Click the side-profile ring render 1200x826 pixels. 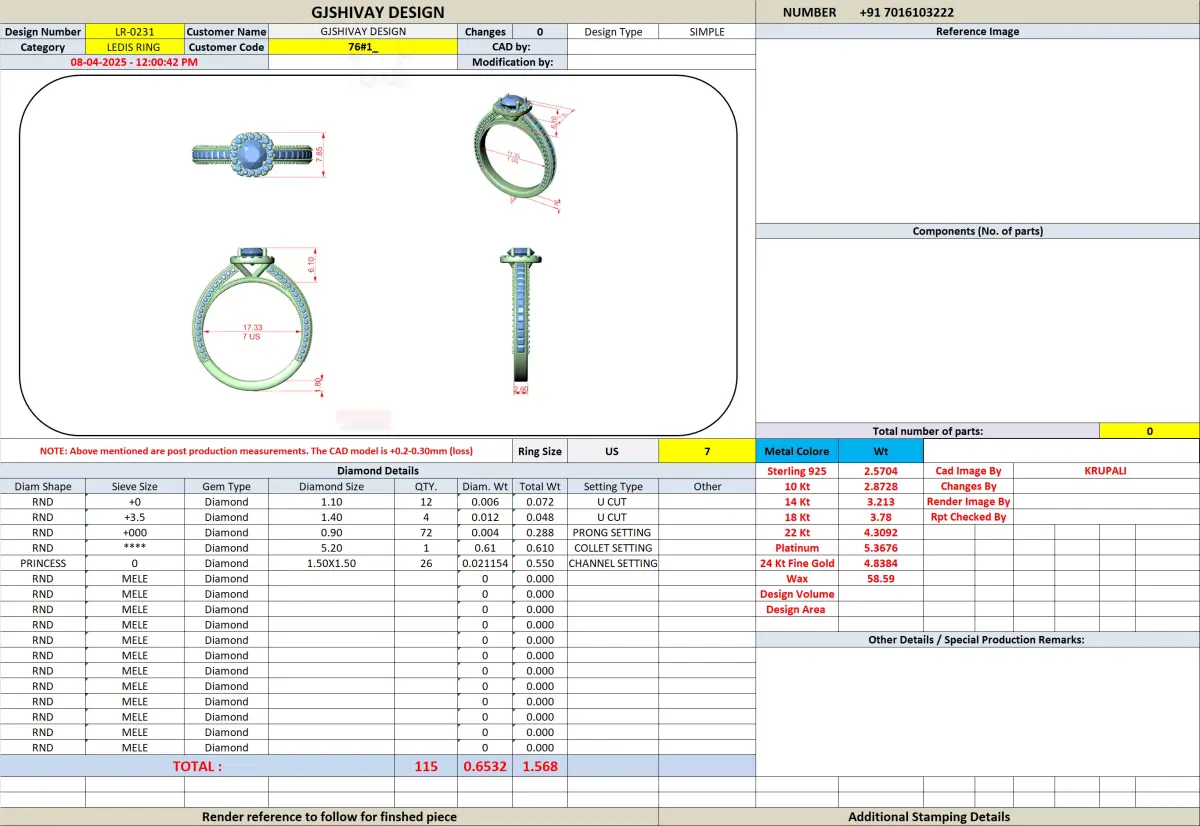click(520, 320)
